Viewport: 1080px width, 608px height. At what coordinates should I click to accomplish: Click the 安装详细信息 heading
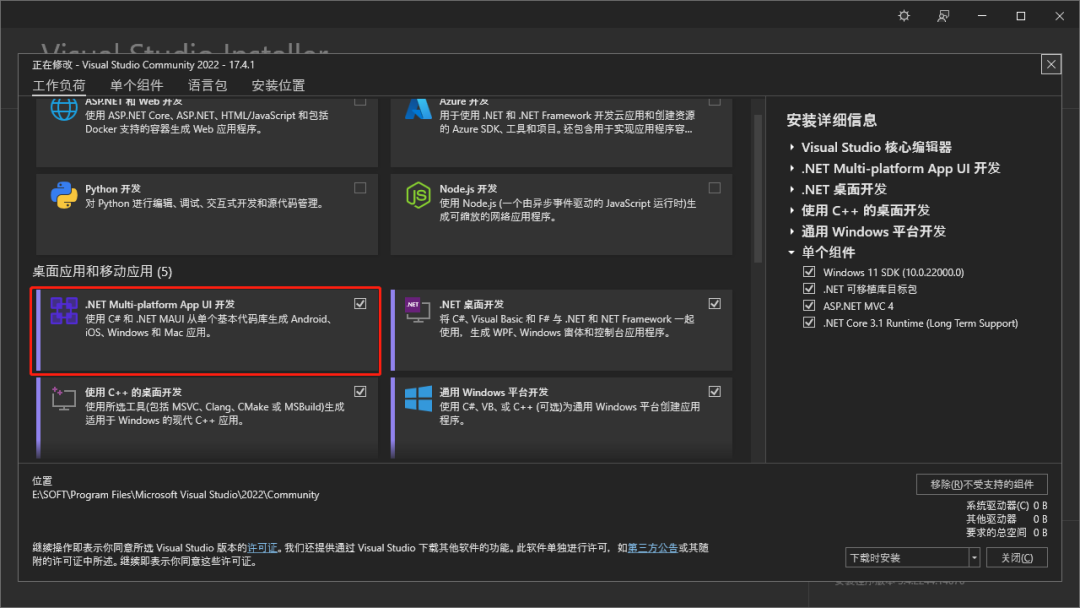[831, 120]
